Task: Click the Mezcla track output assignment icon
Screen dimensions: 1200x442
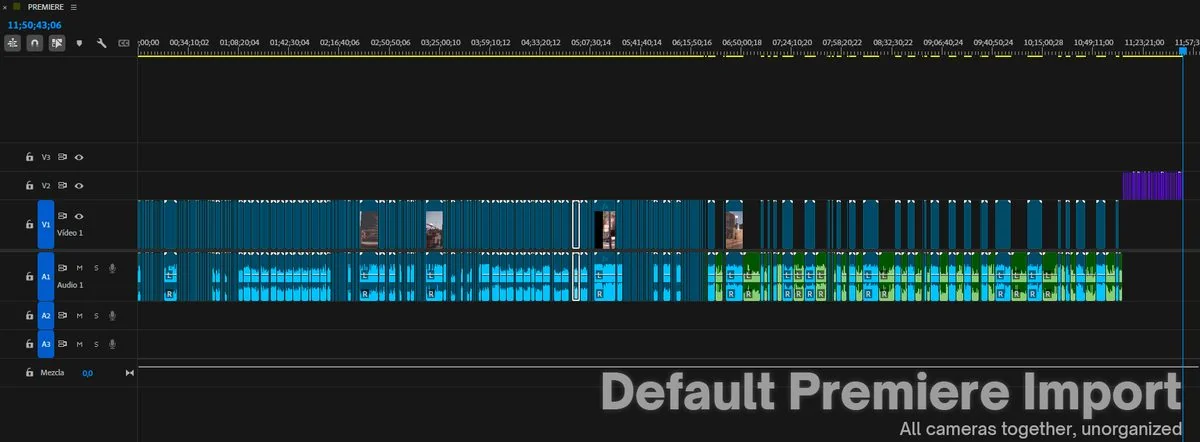Action: coord(129,373)
